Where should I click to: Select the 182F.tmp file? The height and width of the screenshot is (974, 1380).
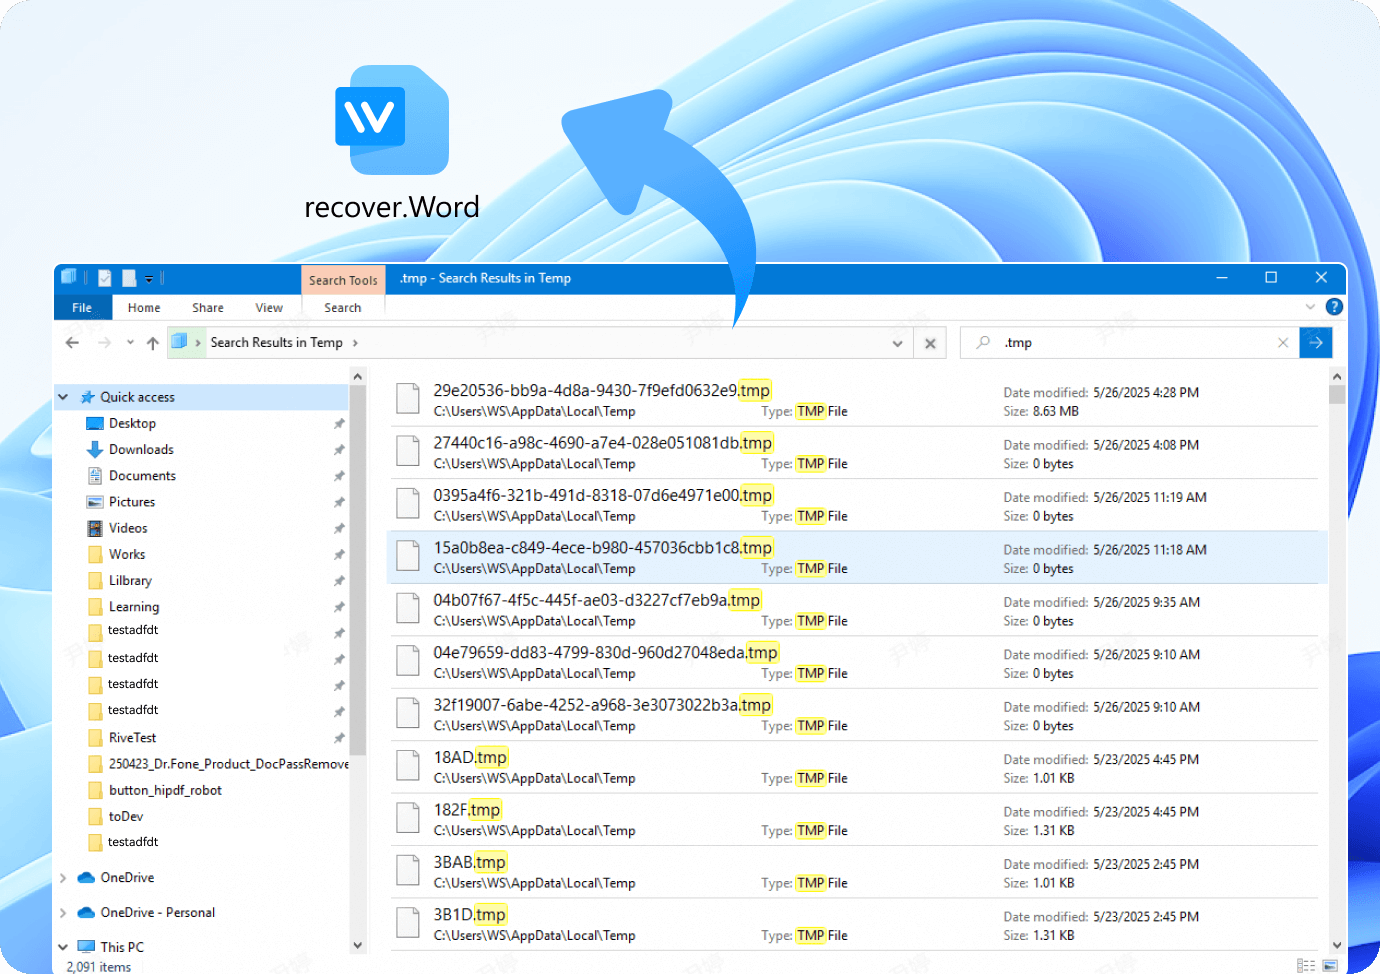(x=857, y=820)
